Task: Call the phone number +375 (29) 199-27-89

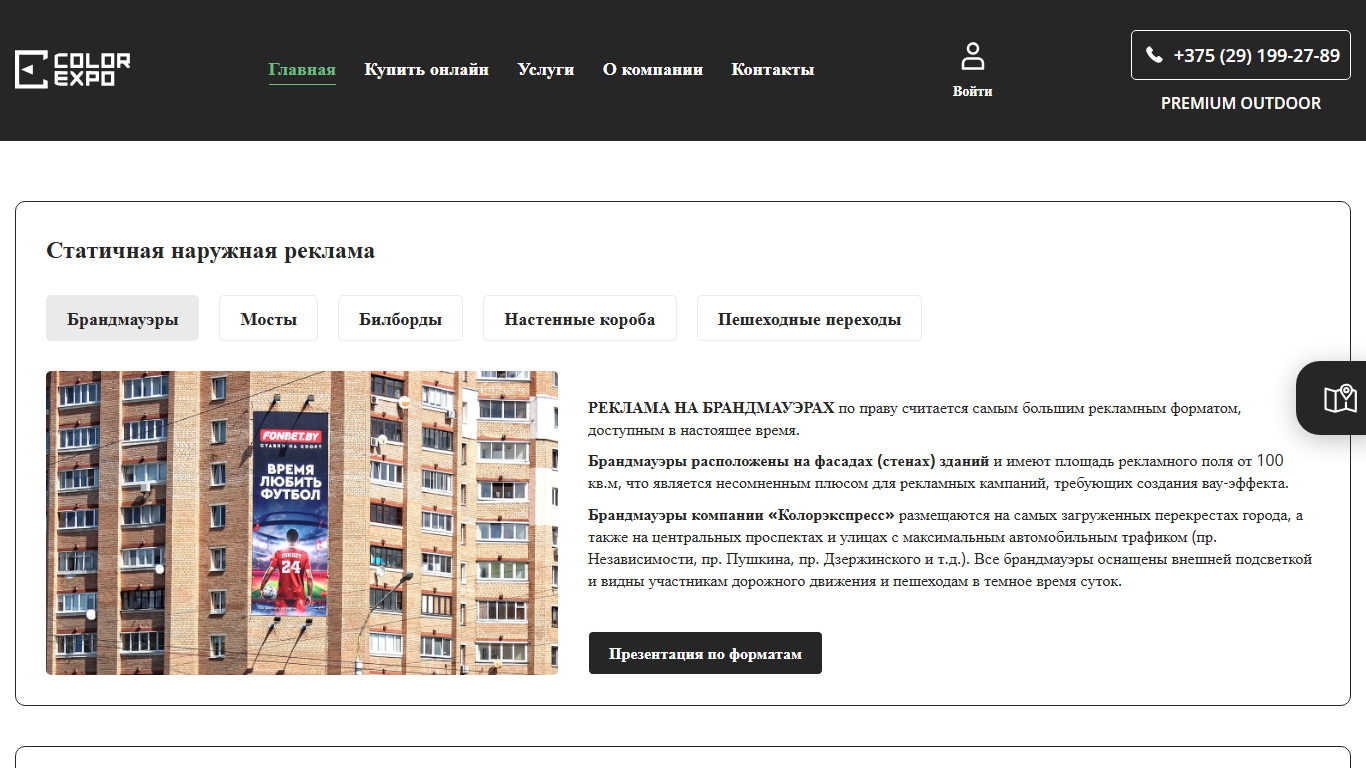Action: tap(1256, 56)
